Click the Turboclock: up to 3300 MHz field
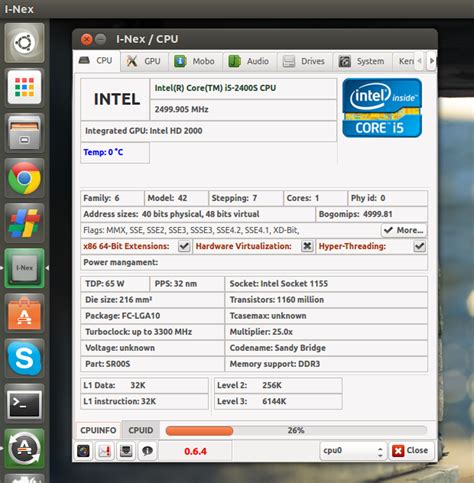The image size is (474, 483). click(152, 332)
